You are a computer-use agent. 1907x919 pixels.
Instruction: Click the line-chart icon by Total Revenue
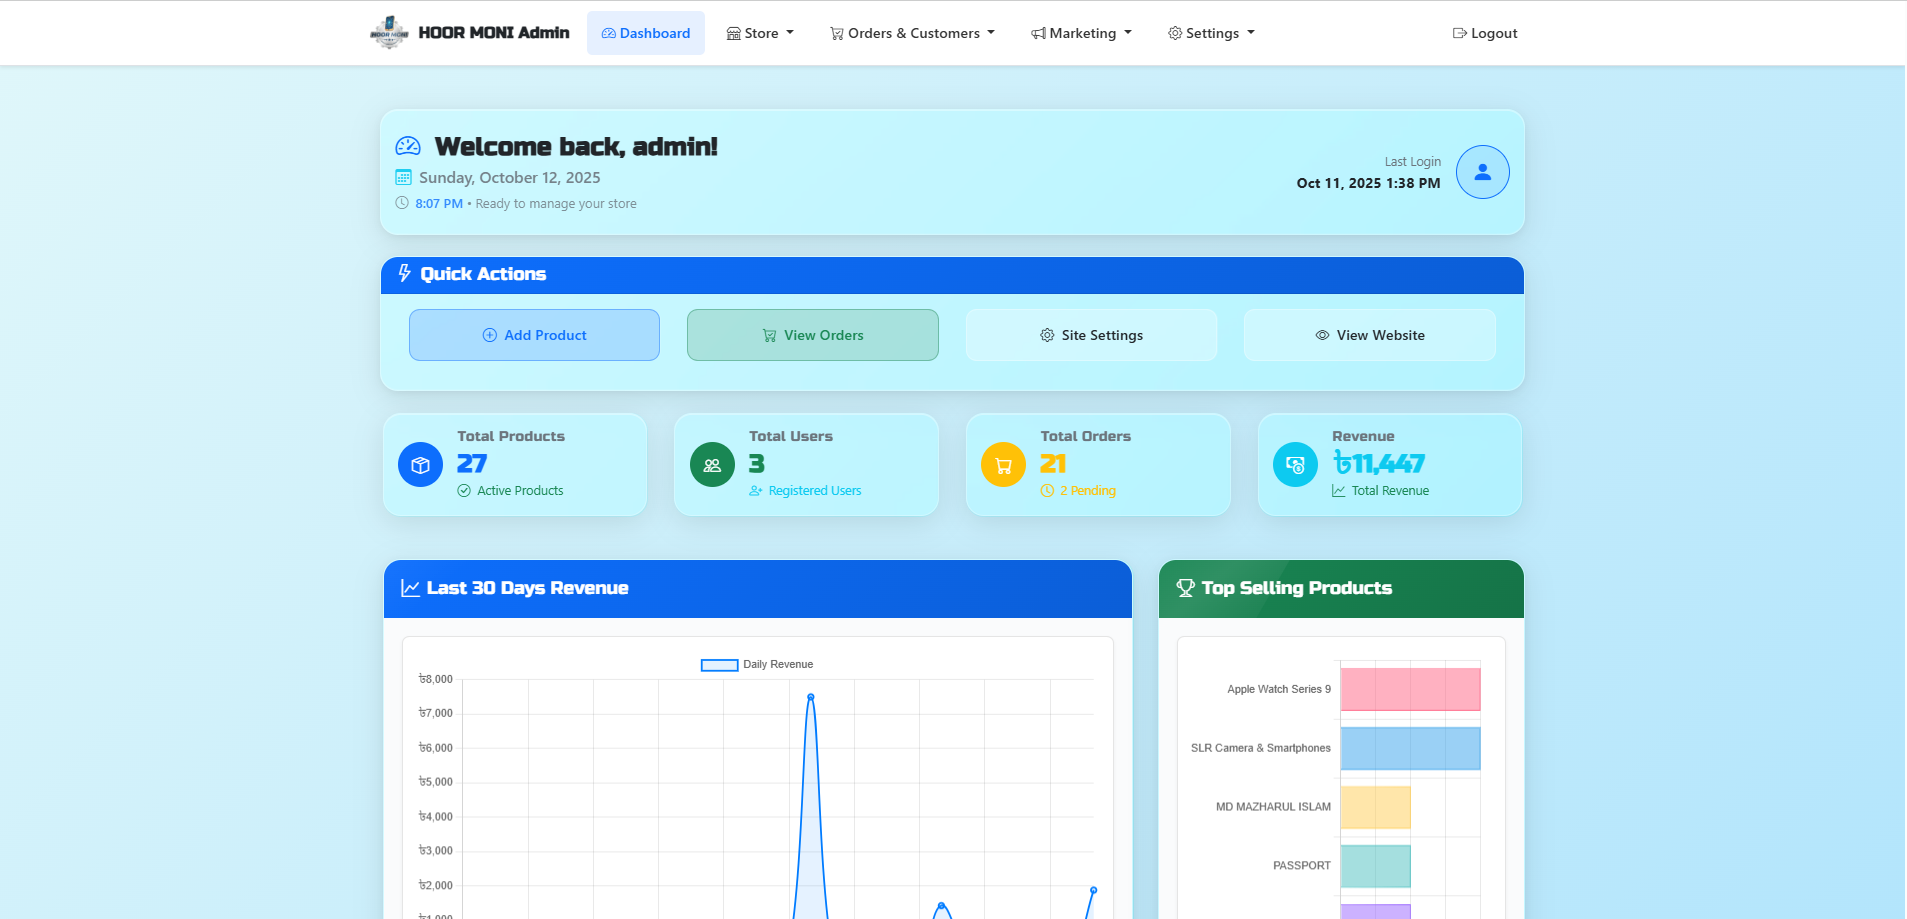click(1339, 491)
